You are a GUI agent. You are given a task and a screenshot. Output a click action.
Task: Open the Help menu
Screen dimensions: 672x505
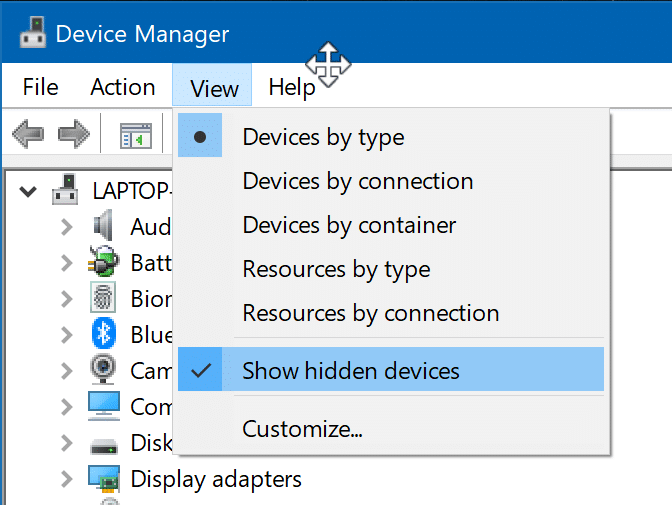point(292,87)
